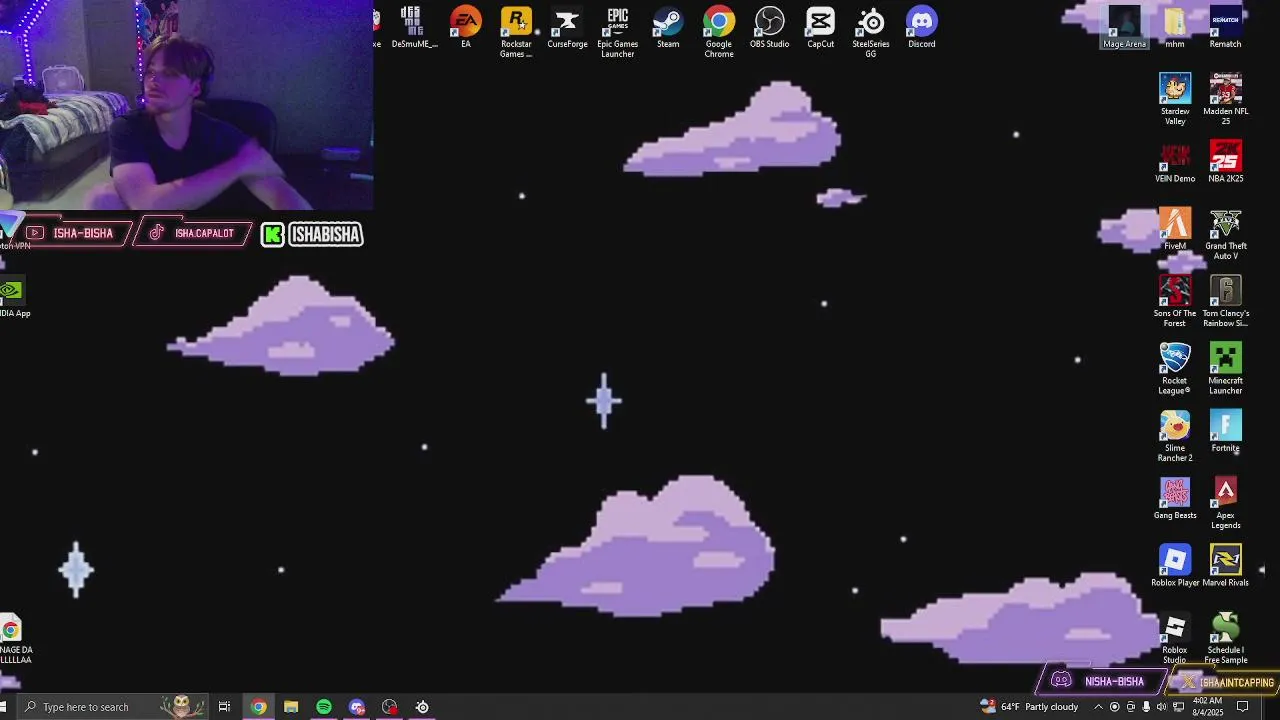Open the CurseForge desktop icon
Viewport: 1280px width, 720px height.
coord(567,28)
